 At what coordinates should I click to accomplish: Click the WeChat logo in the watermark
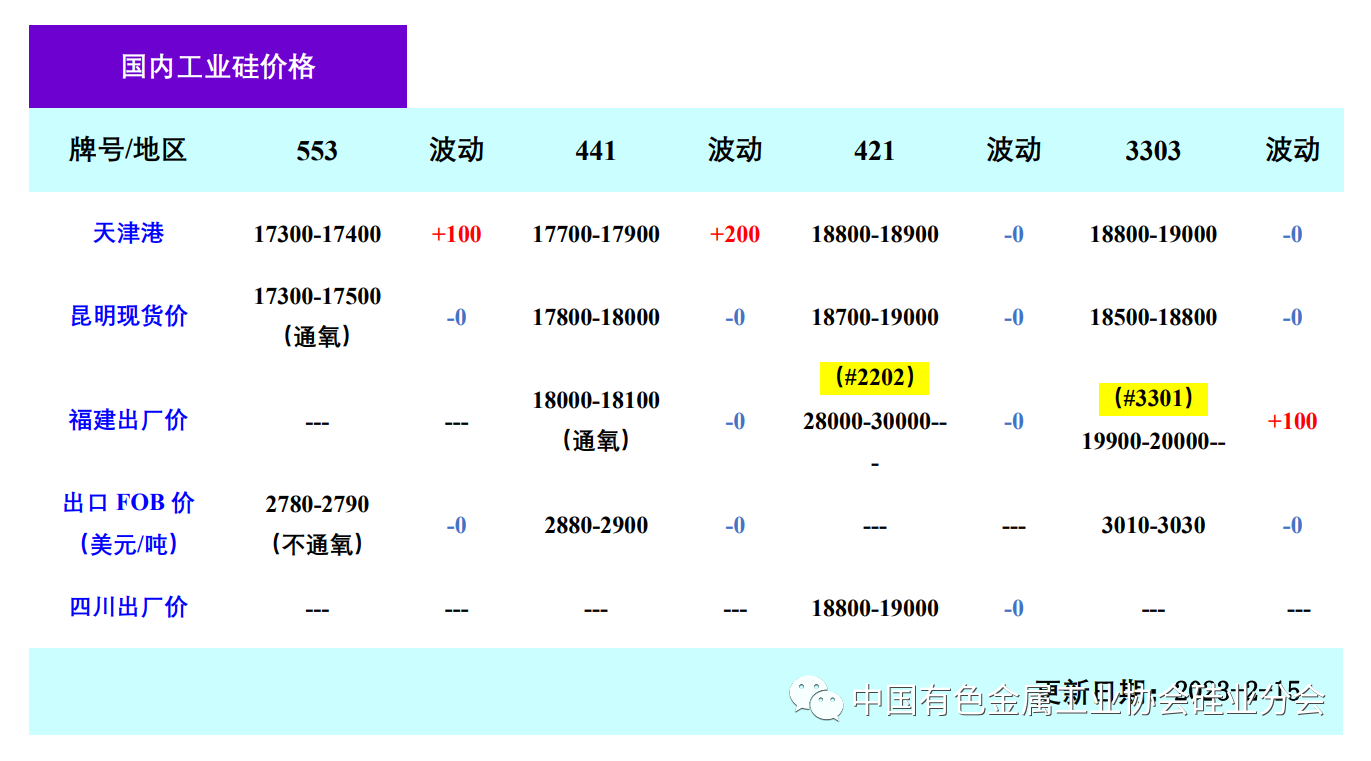816,698
